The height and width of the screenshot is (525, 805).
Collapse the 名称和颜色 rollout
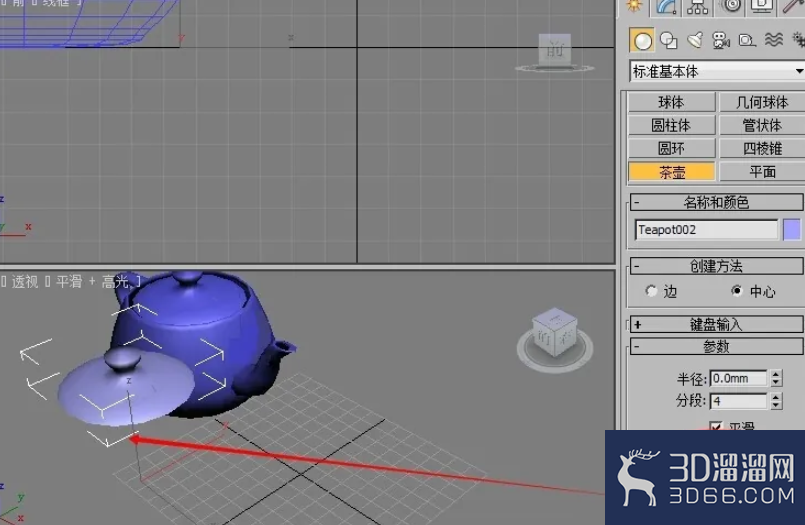(x=716, y=202)
